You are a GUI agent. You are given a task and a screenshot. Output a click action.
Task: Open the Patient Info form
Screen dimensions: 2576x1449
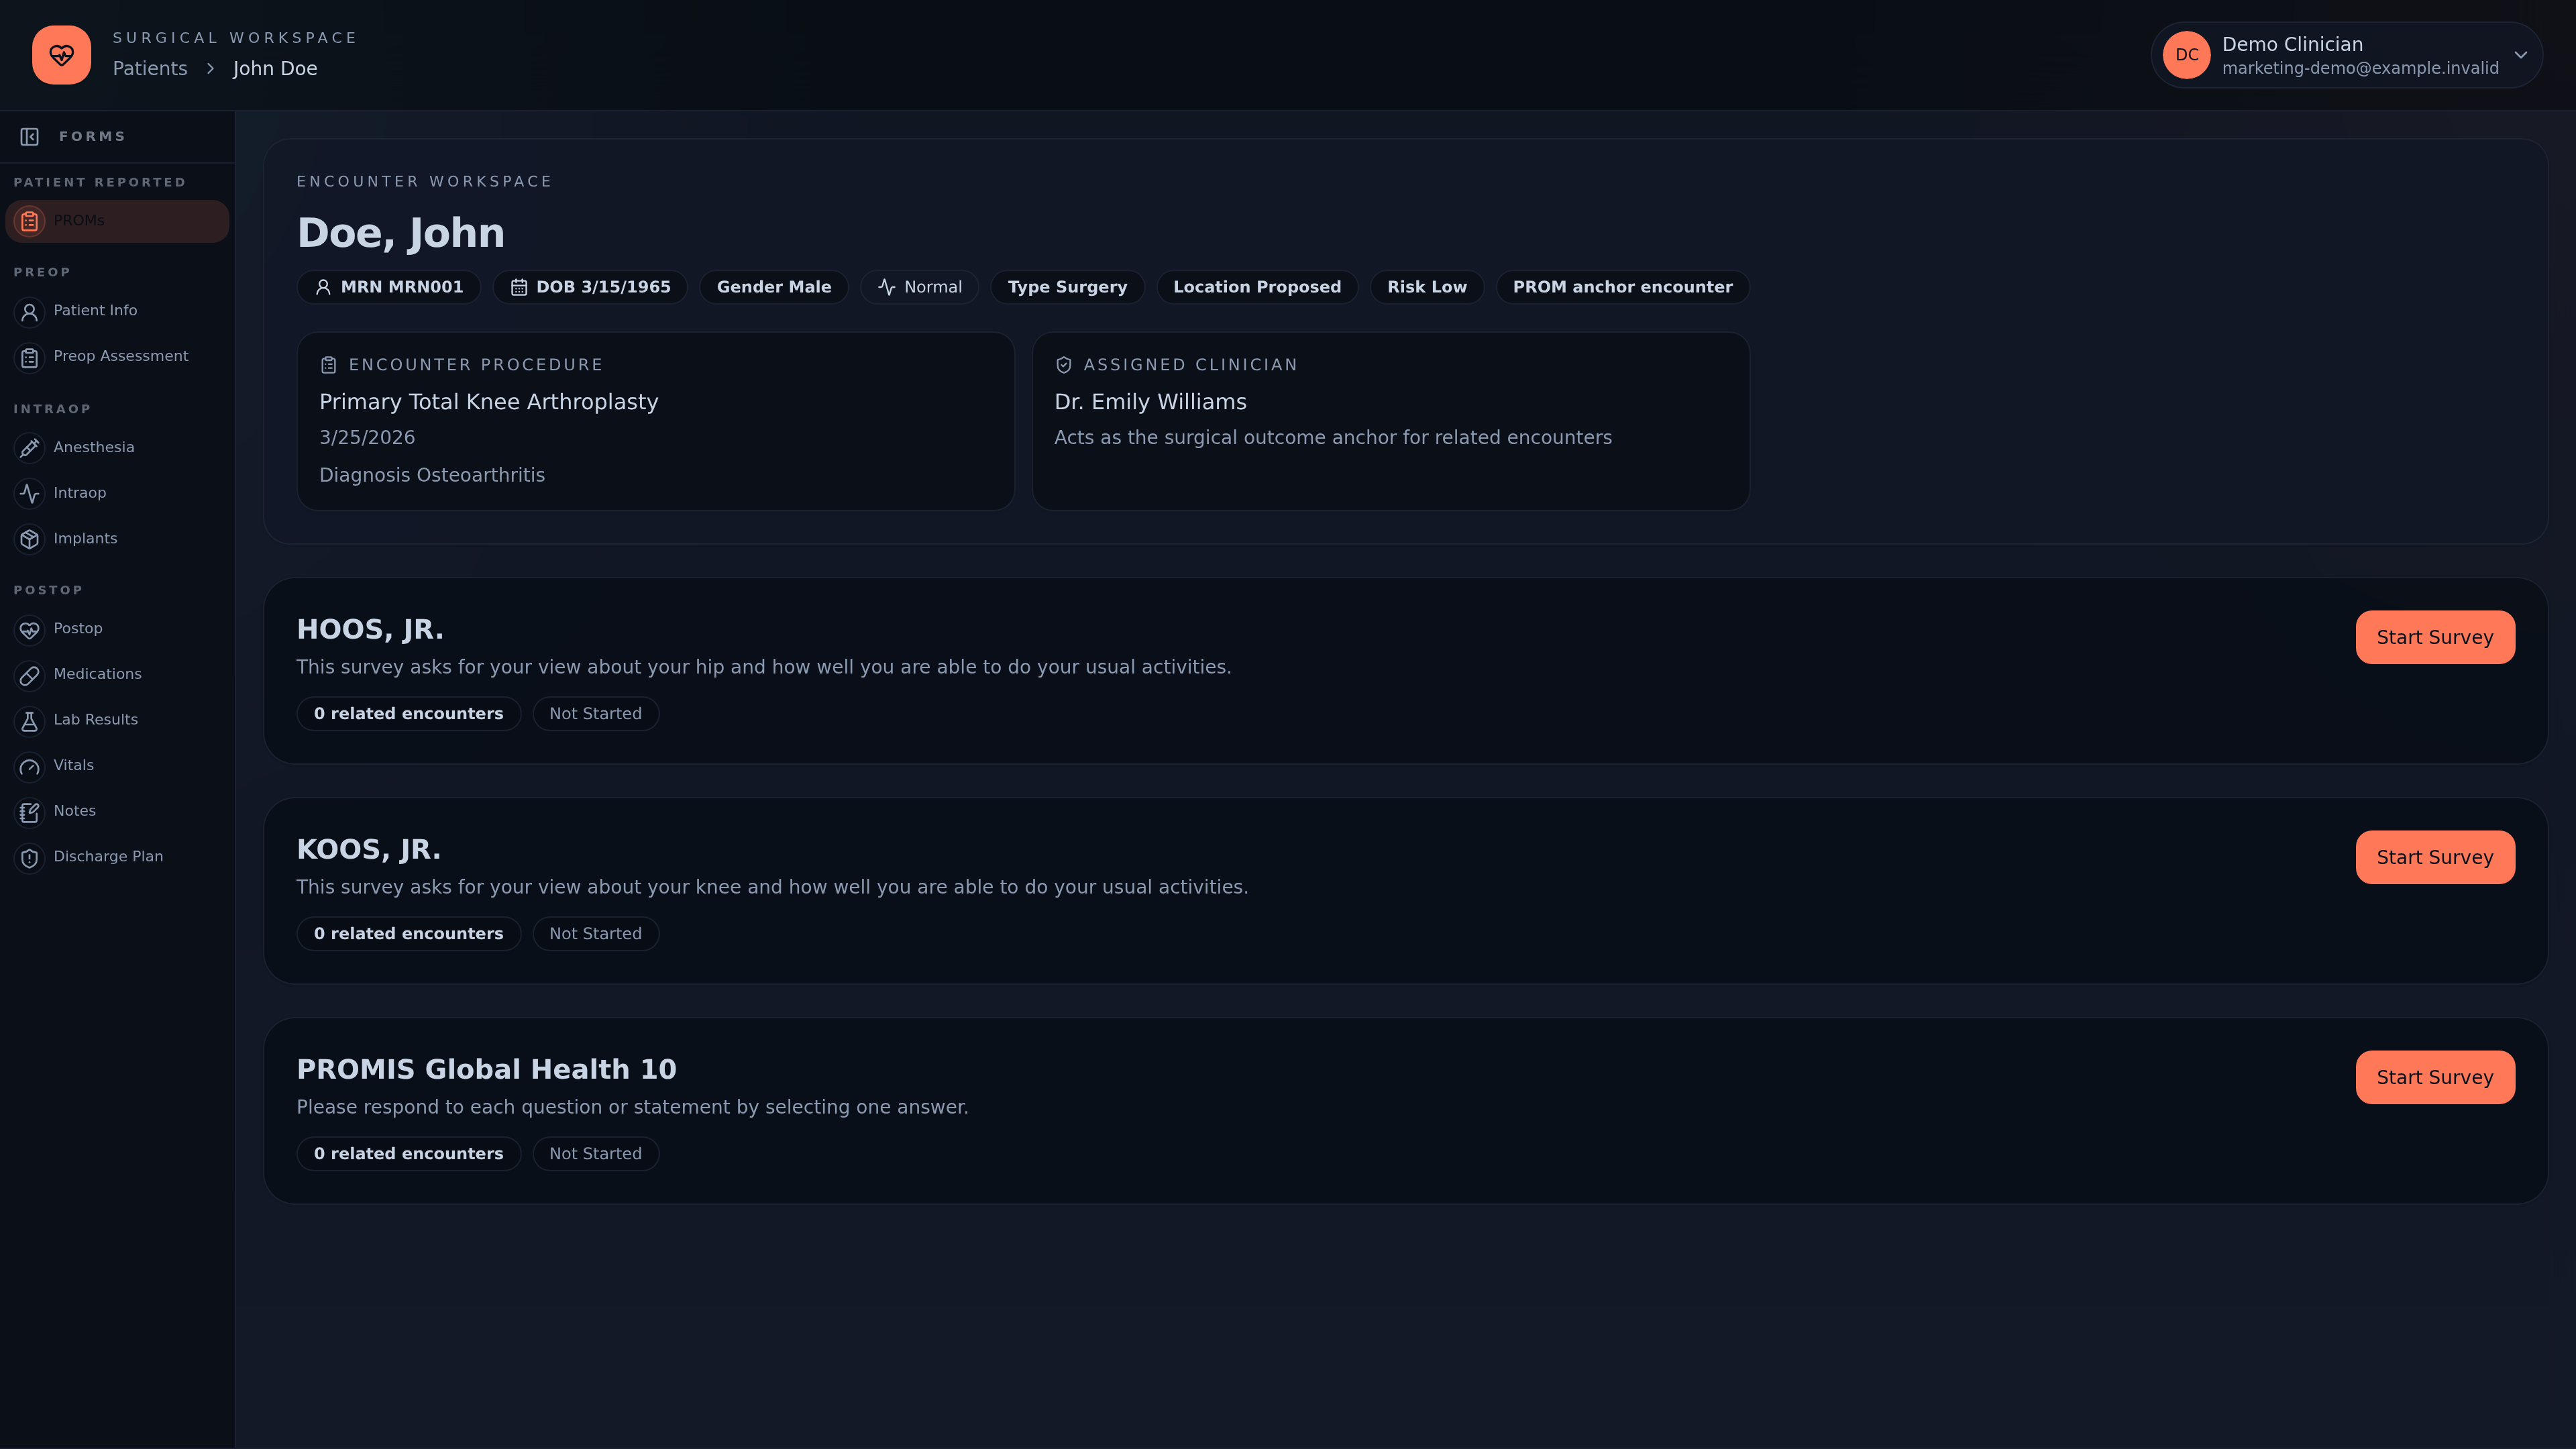coord(117,311)
